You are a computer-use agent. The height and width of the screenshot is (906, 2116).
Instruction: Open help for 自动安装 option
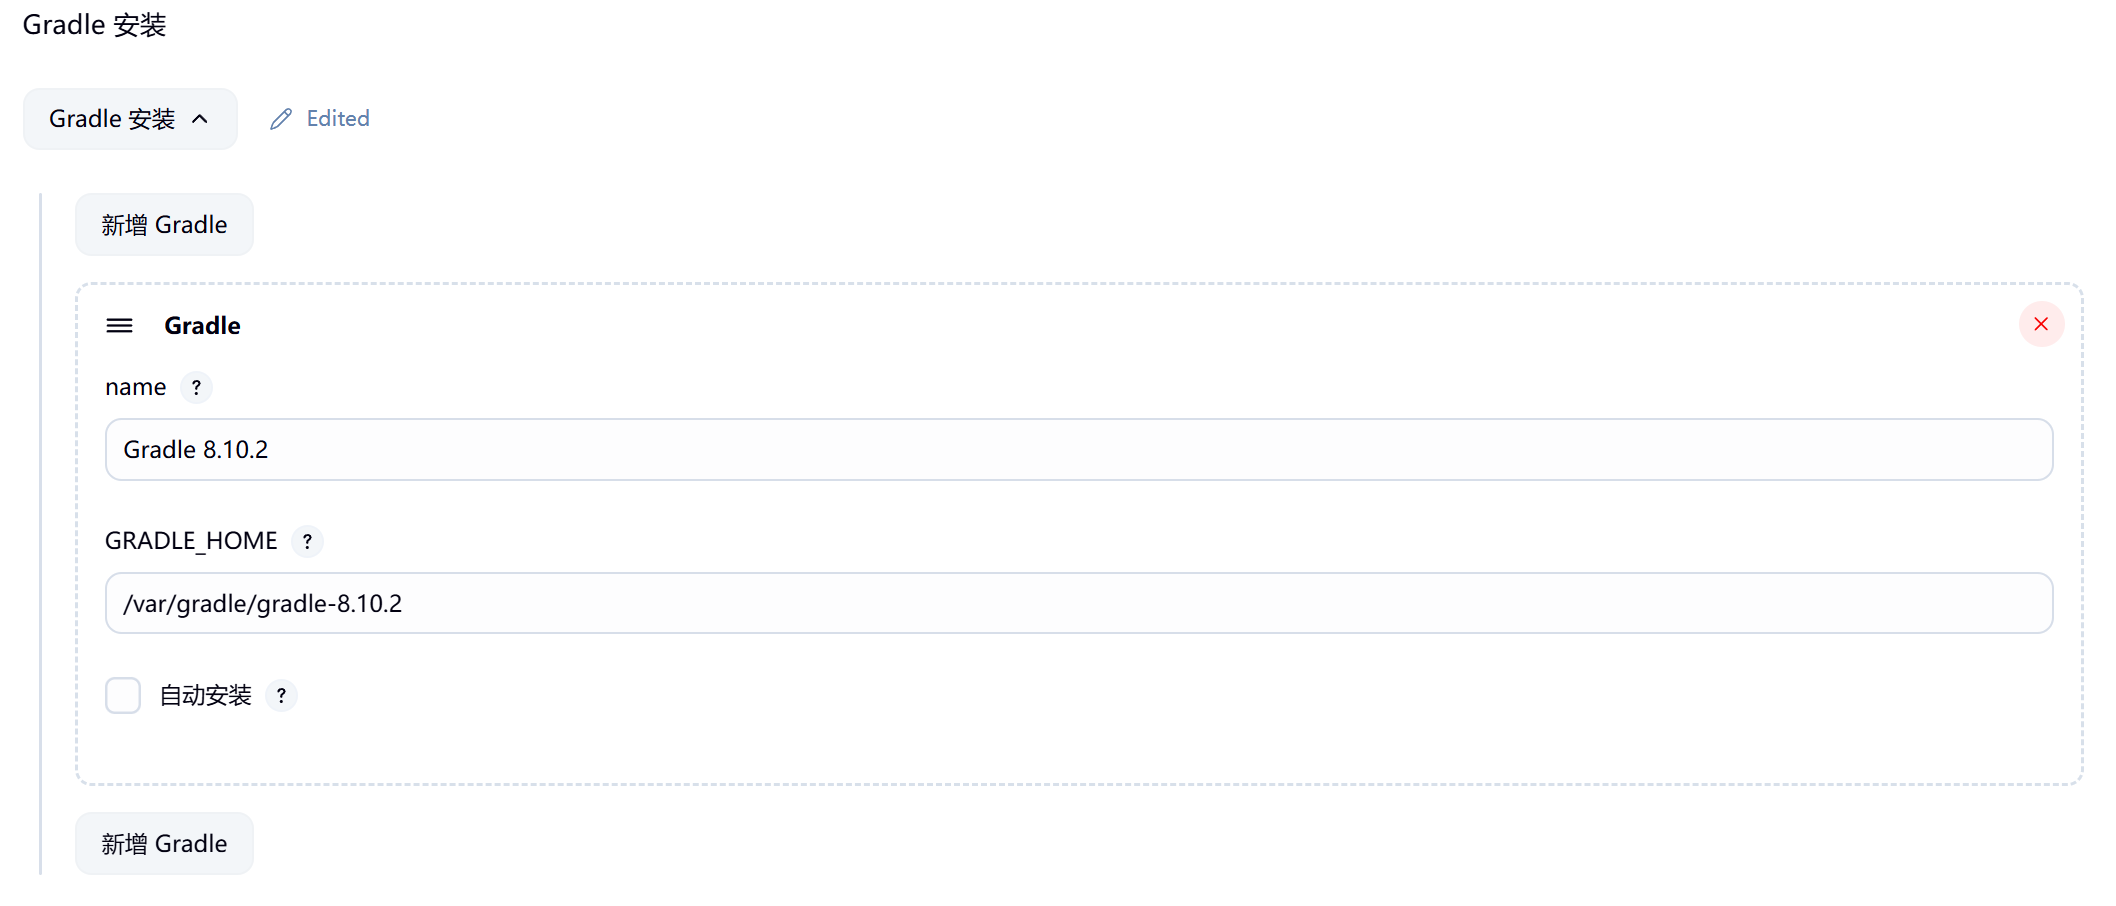click(x=281, y=695)
